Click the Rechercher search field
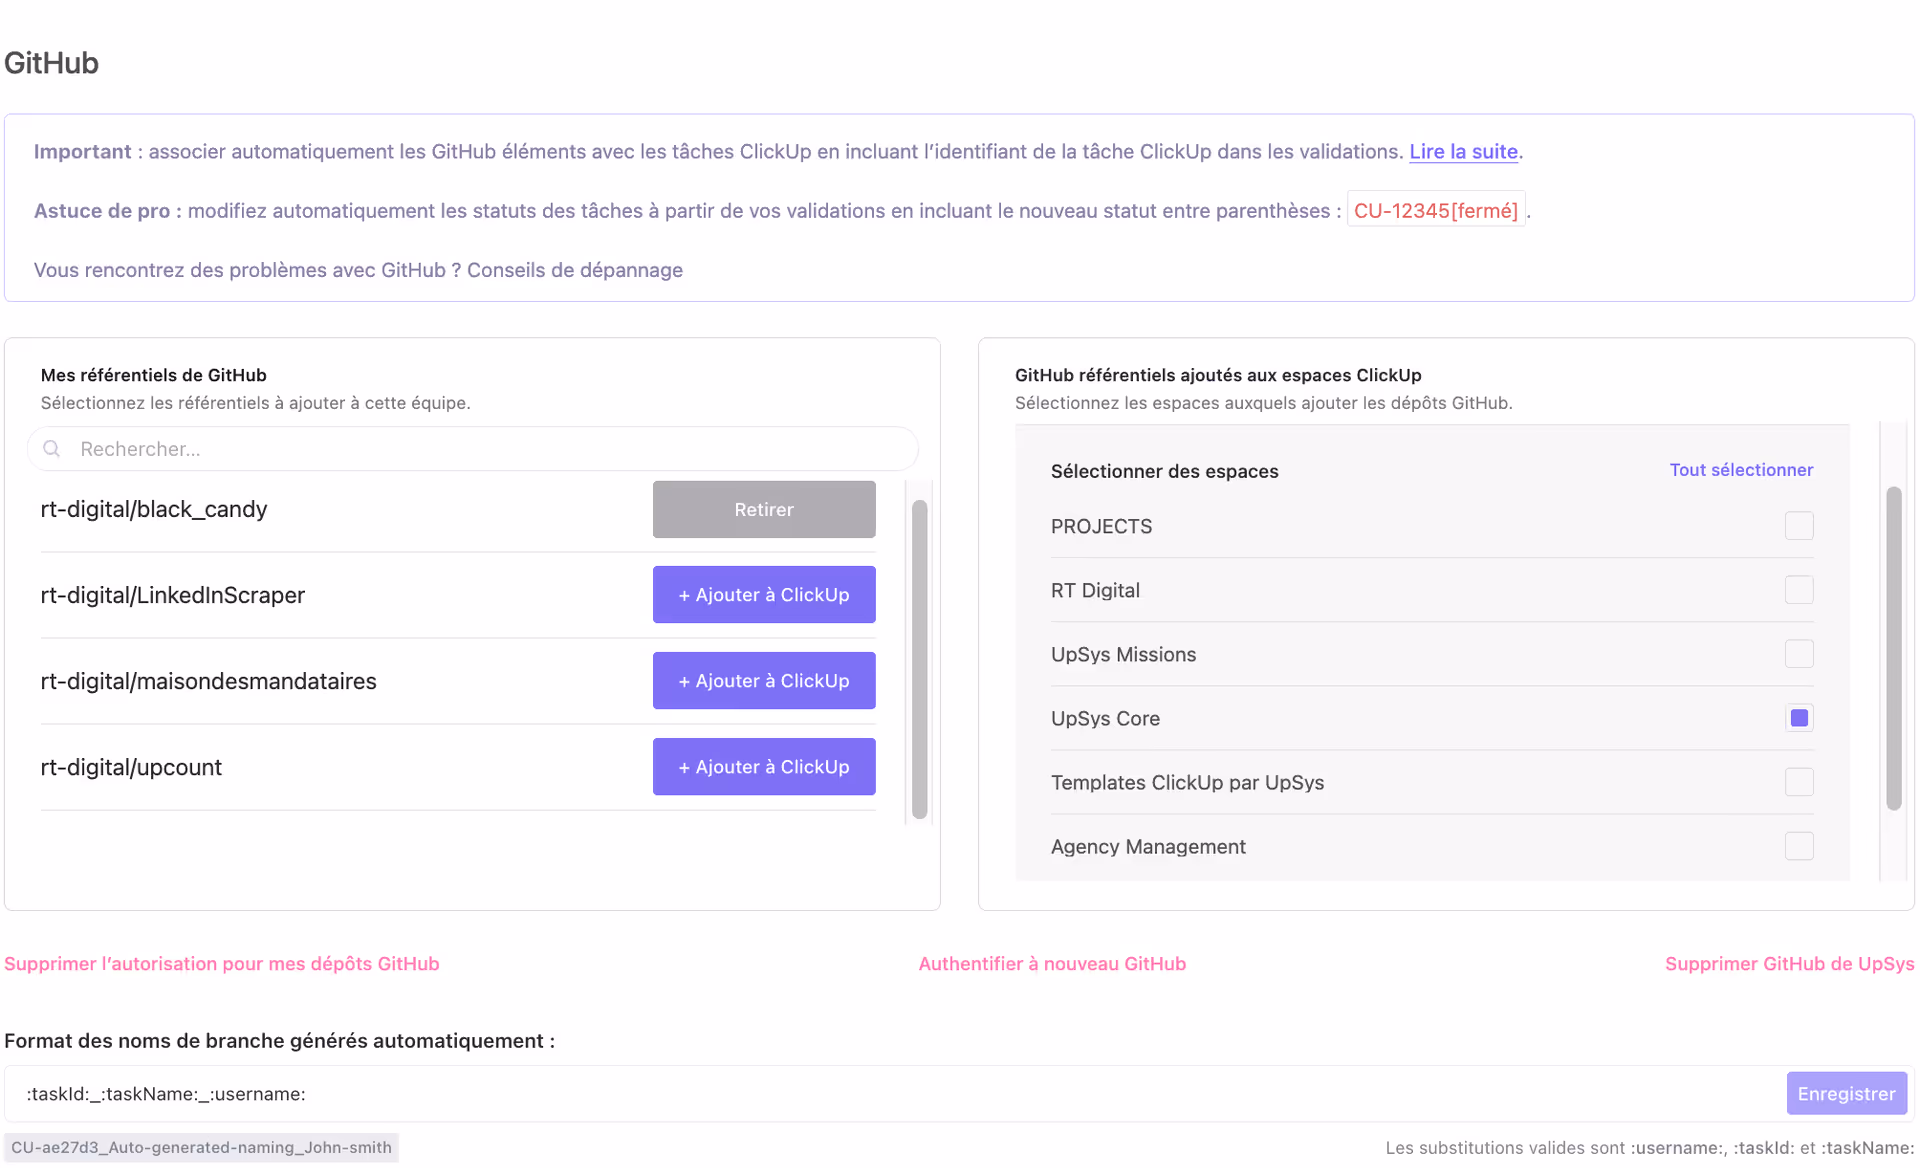This screenshot has height=1168, width=1920. pos(400,449)
